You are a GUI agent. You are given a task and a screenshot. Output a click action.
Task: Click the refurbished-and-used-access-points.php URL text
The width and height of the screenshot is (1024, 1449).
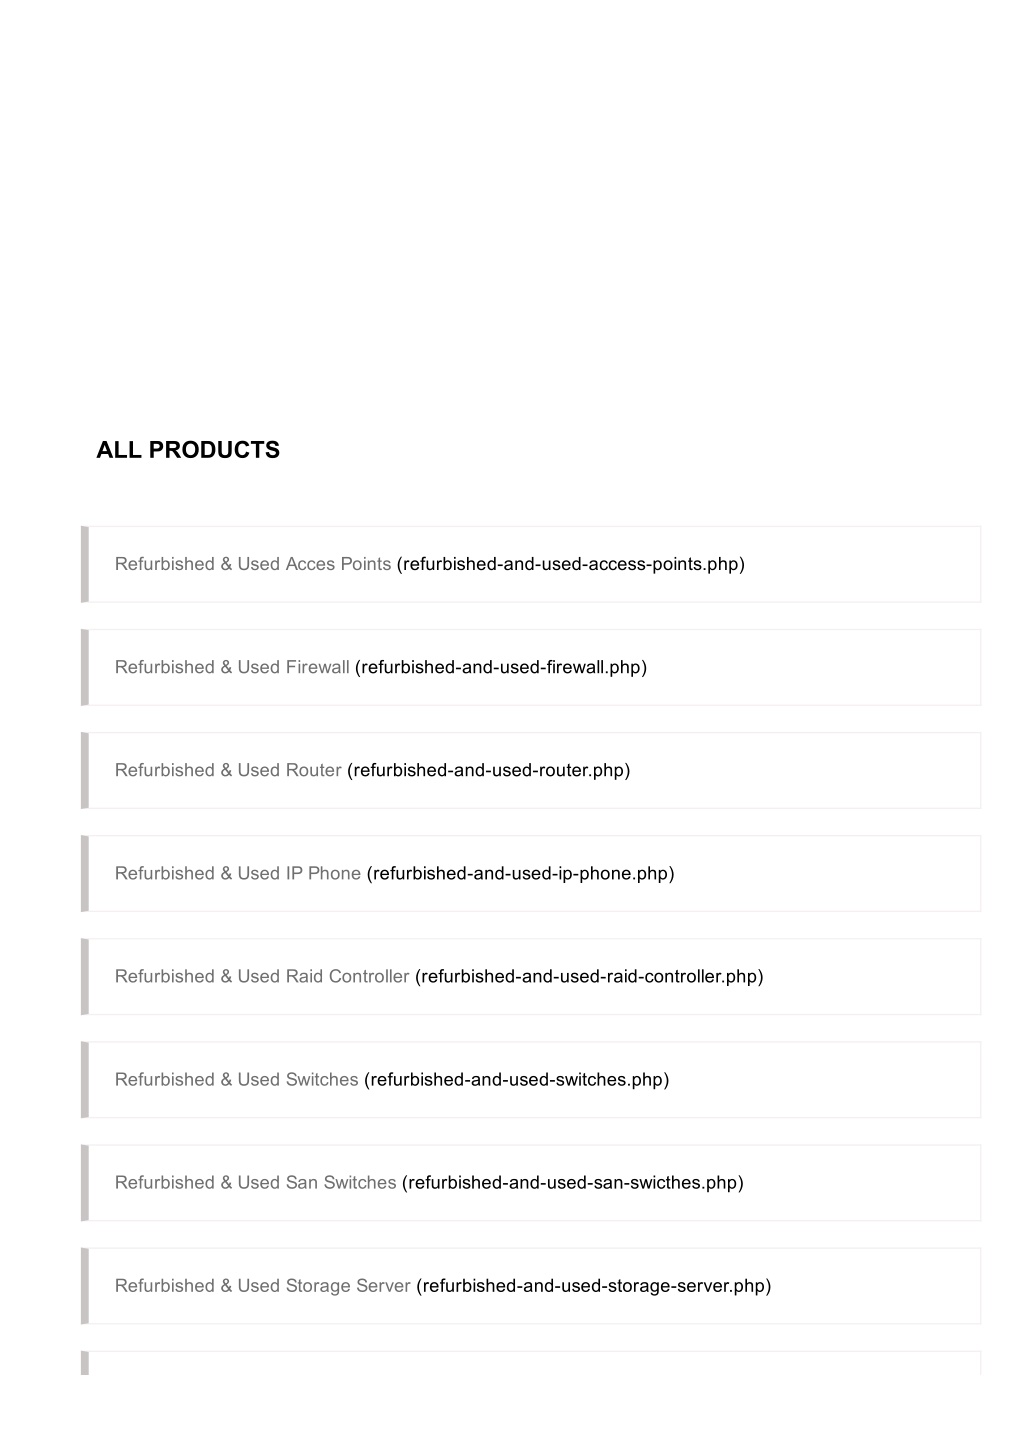click(x=571, y=564)
